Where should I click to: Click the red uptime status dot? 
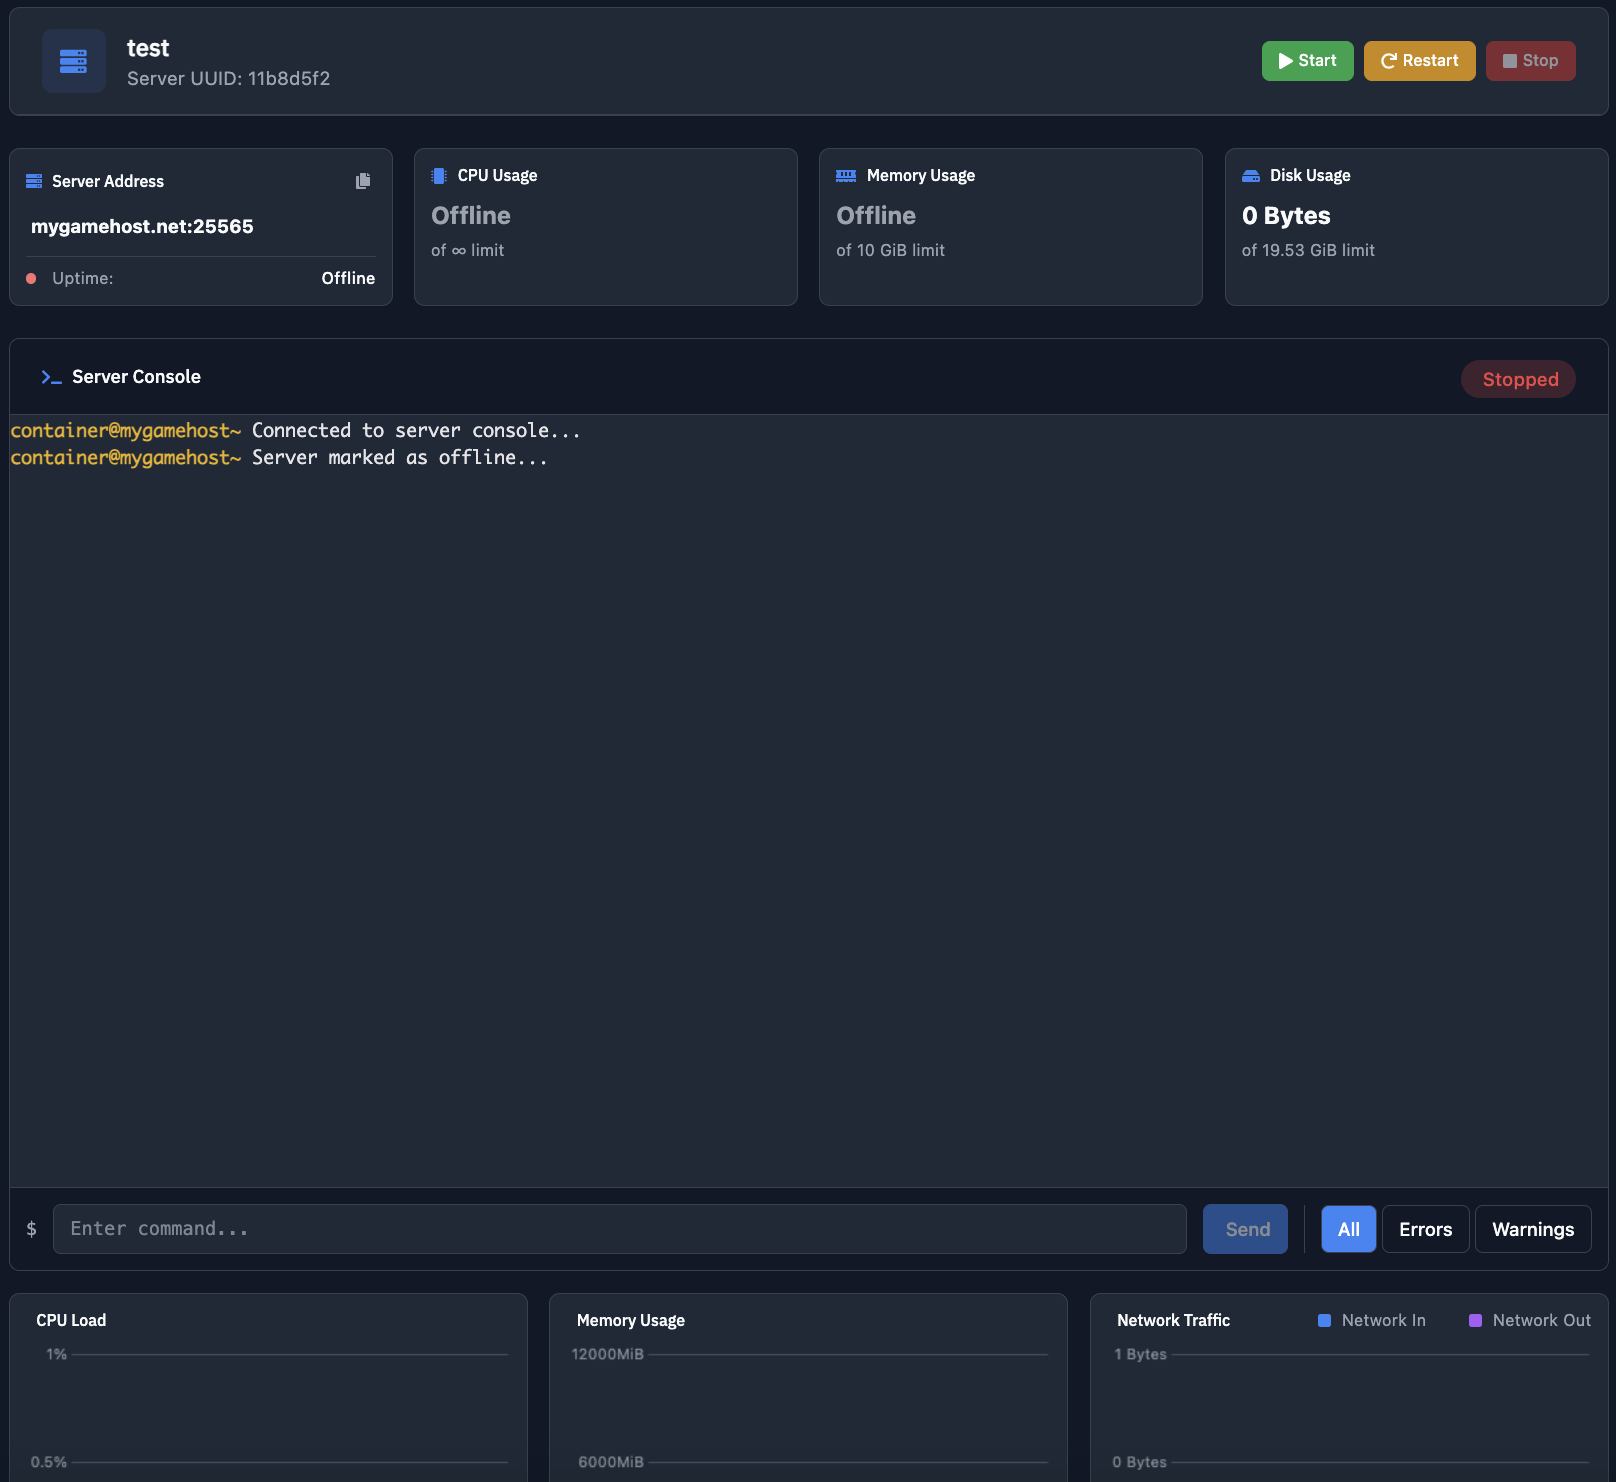pos(31,279)
